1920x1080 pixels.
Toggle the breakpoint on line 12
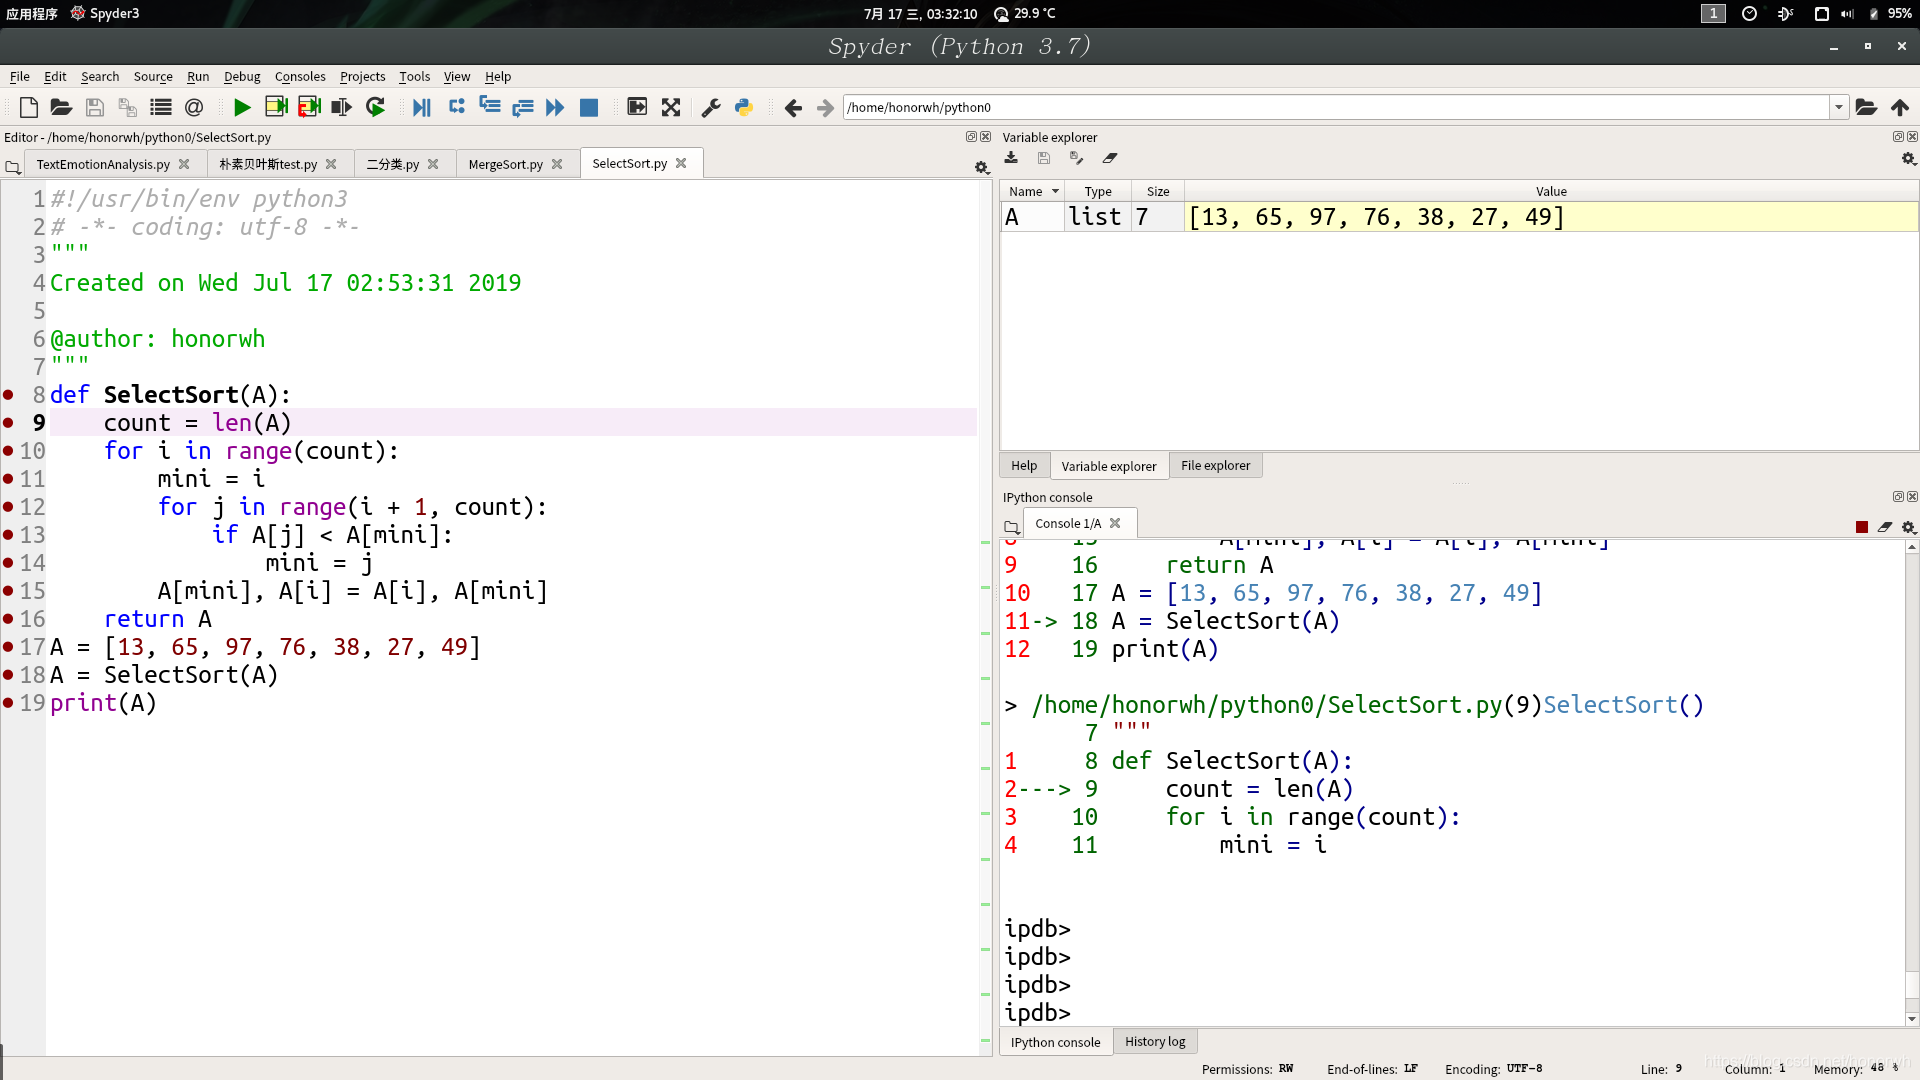click(9, 507)
